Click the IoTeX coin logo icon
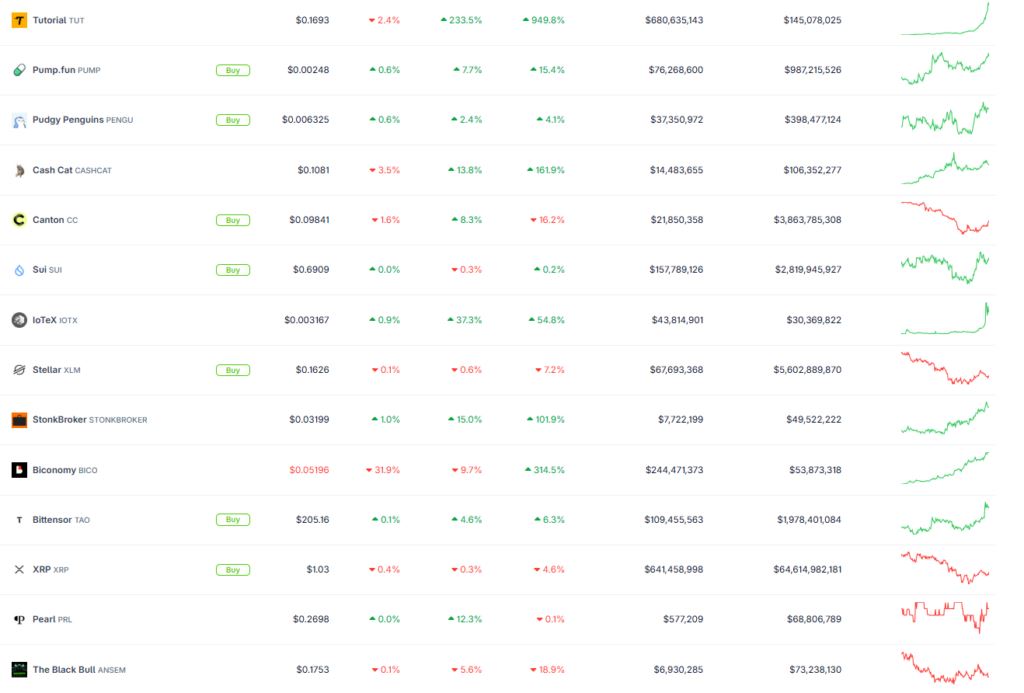 coord(20,320)
